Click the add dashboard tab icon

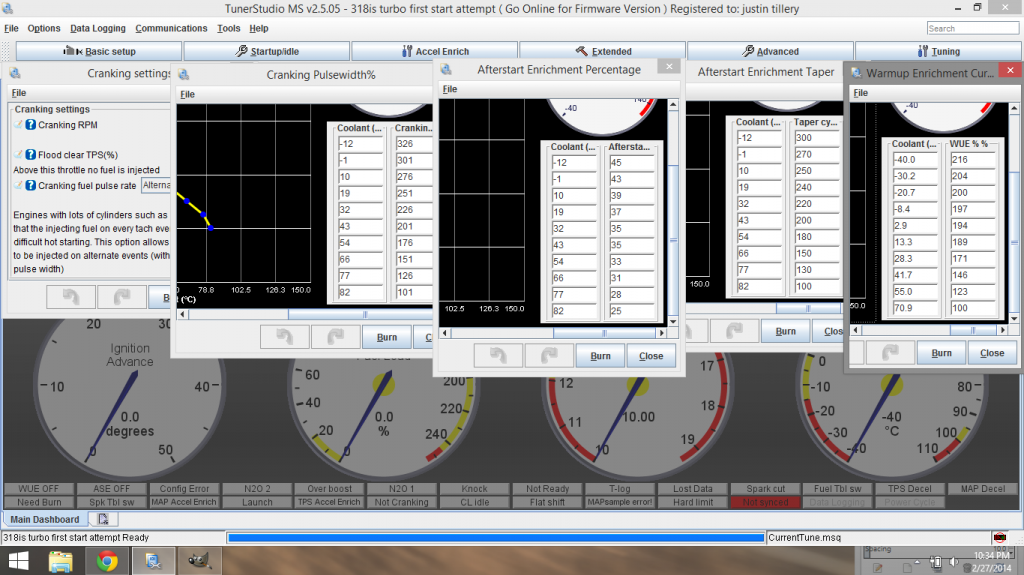103,519
